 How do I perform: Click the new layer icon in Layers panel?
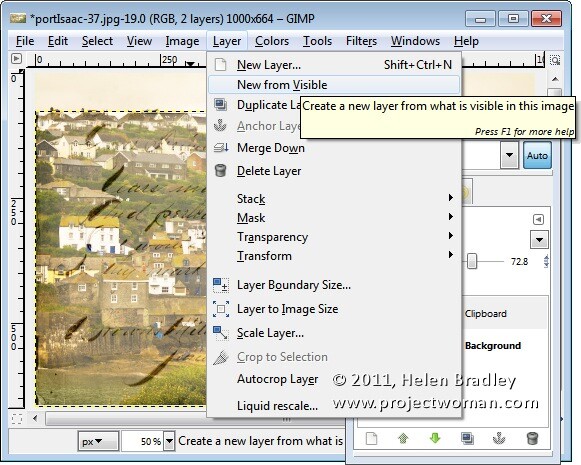pyautogui.click(x=371, y=438)
